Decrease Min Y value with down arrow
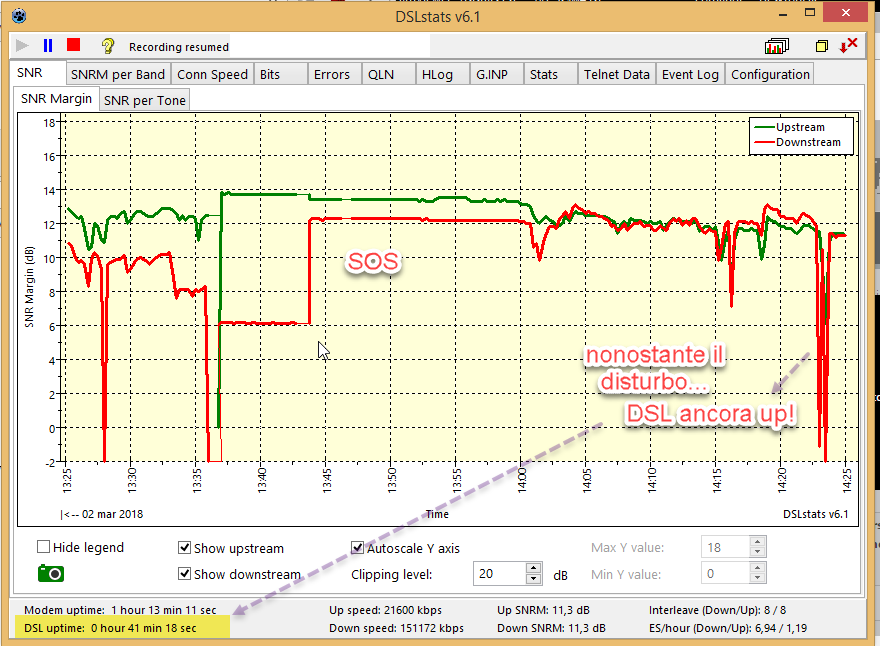 coord(758,579)
